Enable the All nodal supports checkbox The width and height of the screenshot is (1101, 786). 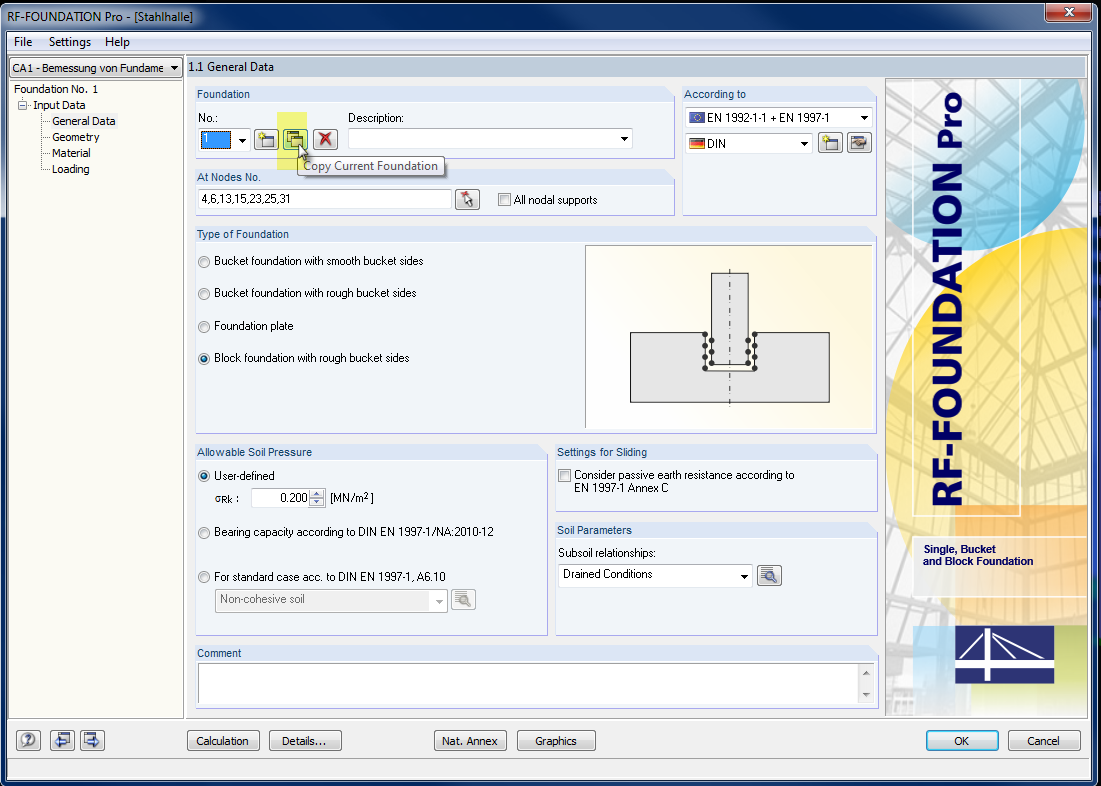click(x=504, y=199)
